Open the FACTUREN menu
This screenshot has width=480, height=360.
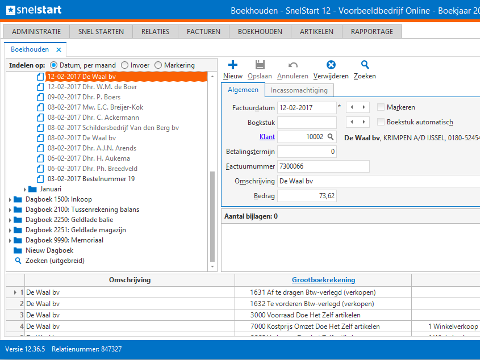pos(203,32)
